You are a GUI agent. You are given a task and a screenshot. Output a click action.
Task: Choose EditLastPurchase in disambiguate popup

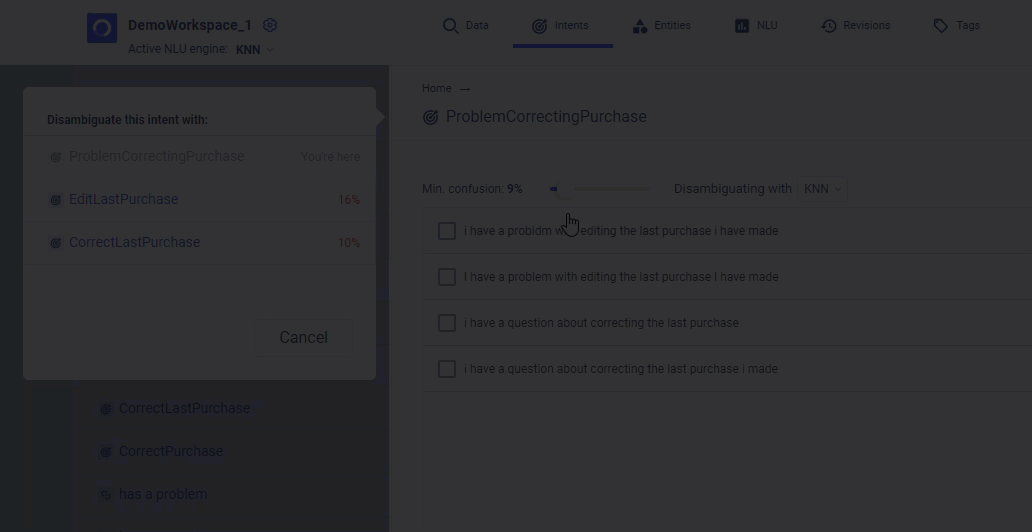(123, 199)
